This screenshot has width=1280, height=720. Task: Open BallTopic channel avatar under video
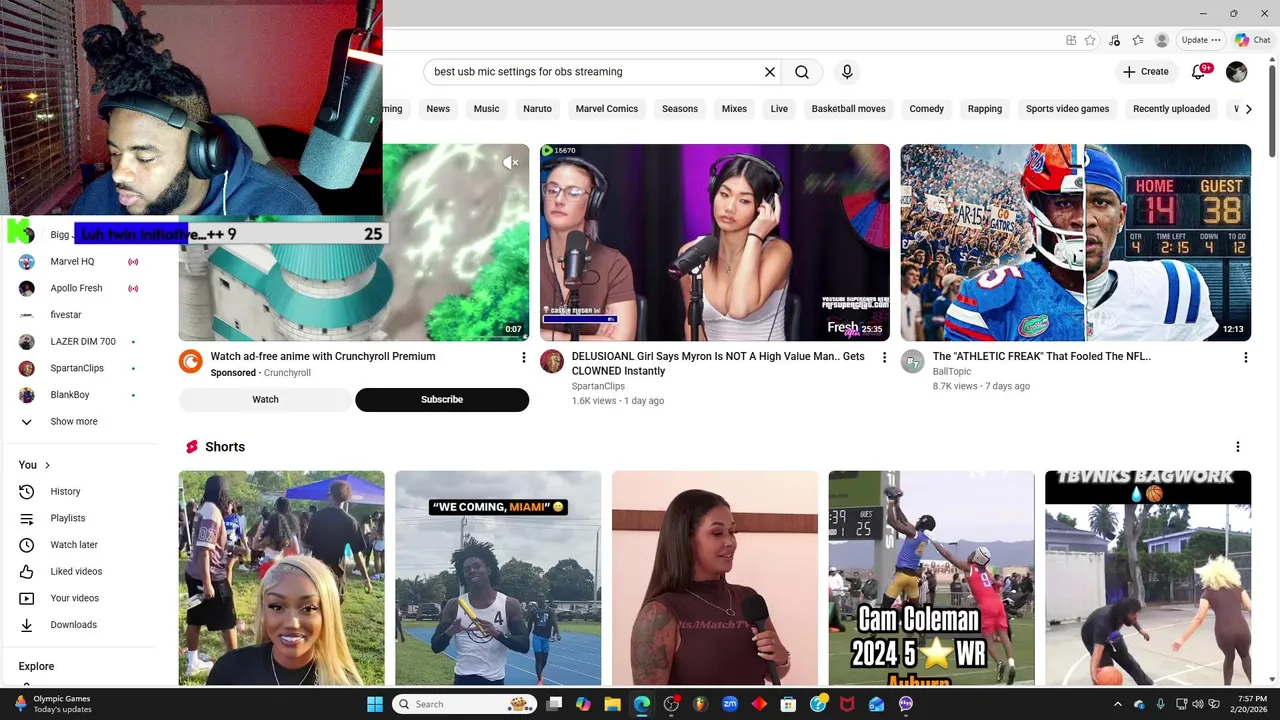tap(912, 361)
